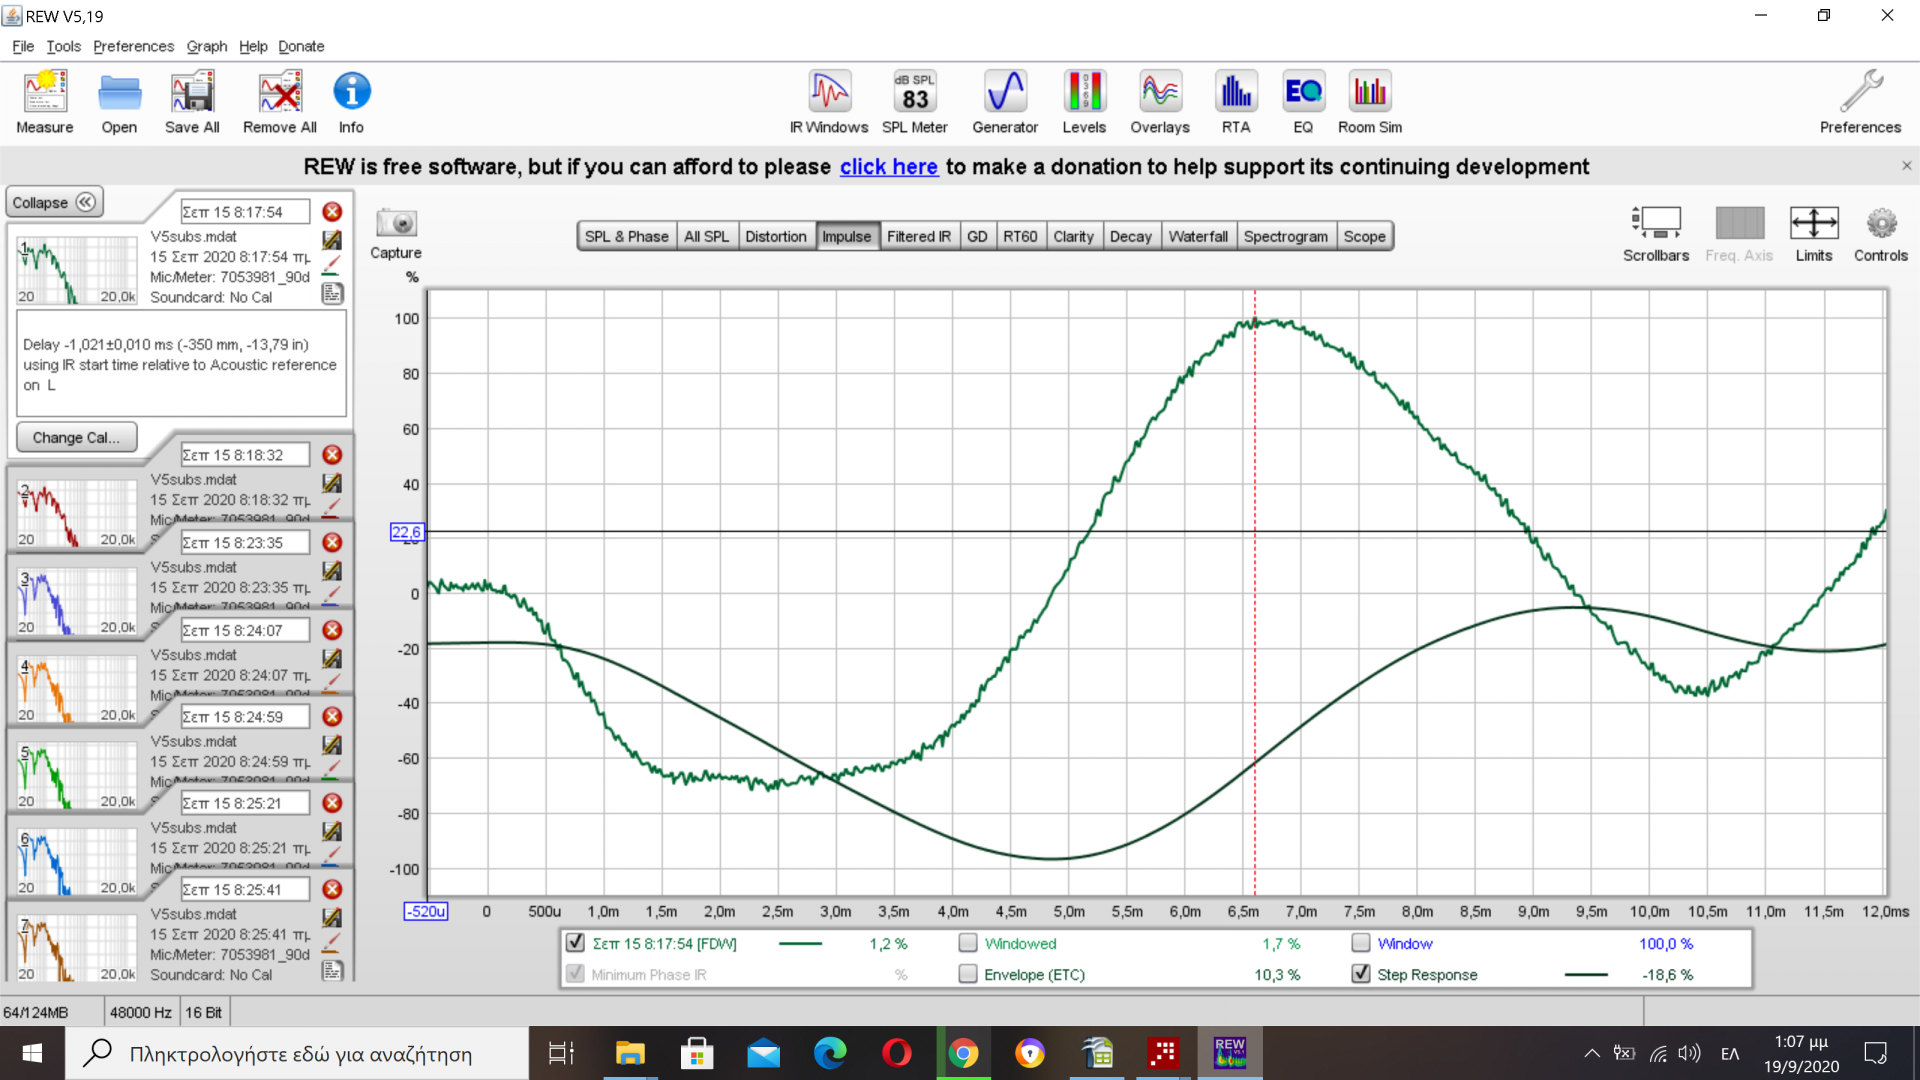Follow the 'click here' donation link
Image resolution: width=1920 pixels, height=1080 pixels.
click(x=888, y=167)
